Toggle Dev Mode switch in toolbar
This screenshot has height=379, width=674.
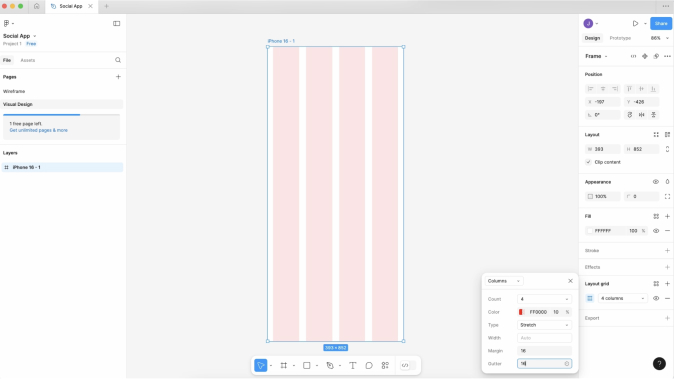[x=408, y=365]
